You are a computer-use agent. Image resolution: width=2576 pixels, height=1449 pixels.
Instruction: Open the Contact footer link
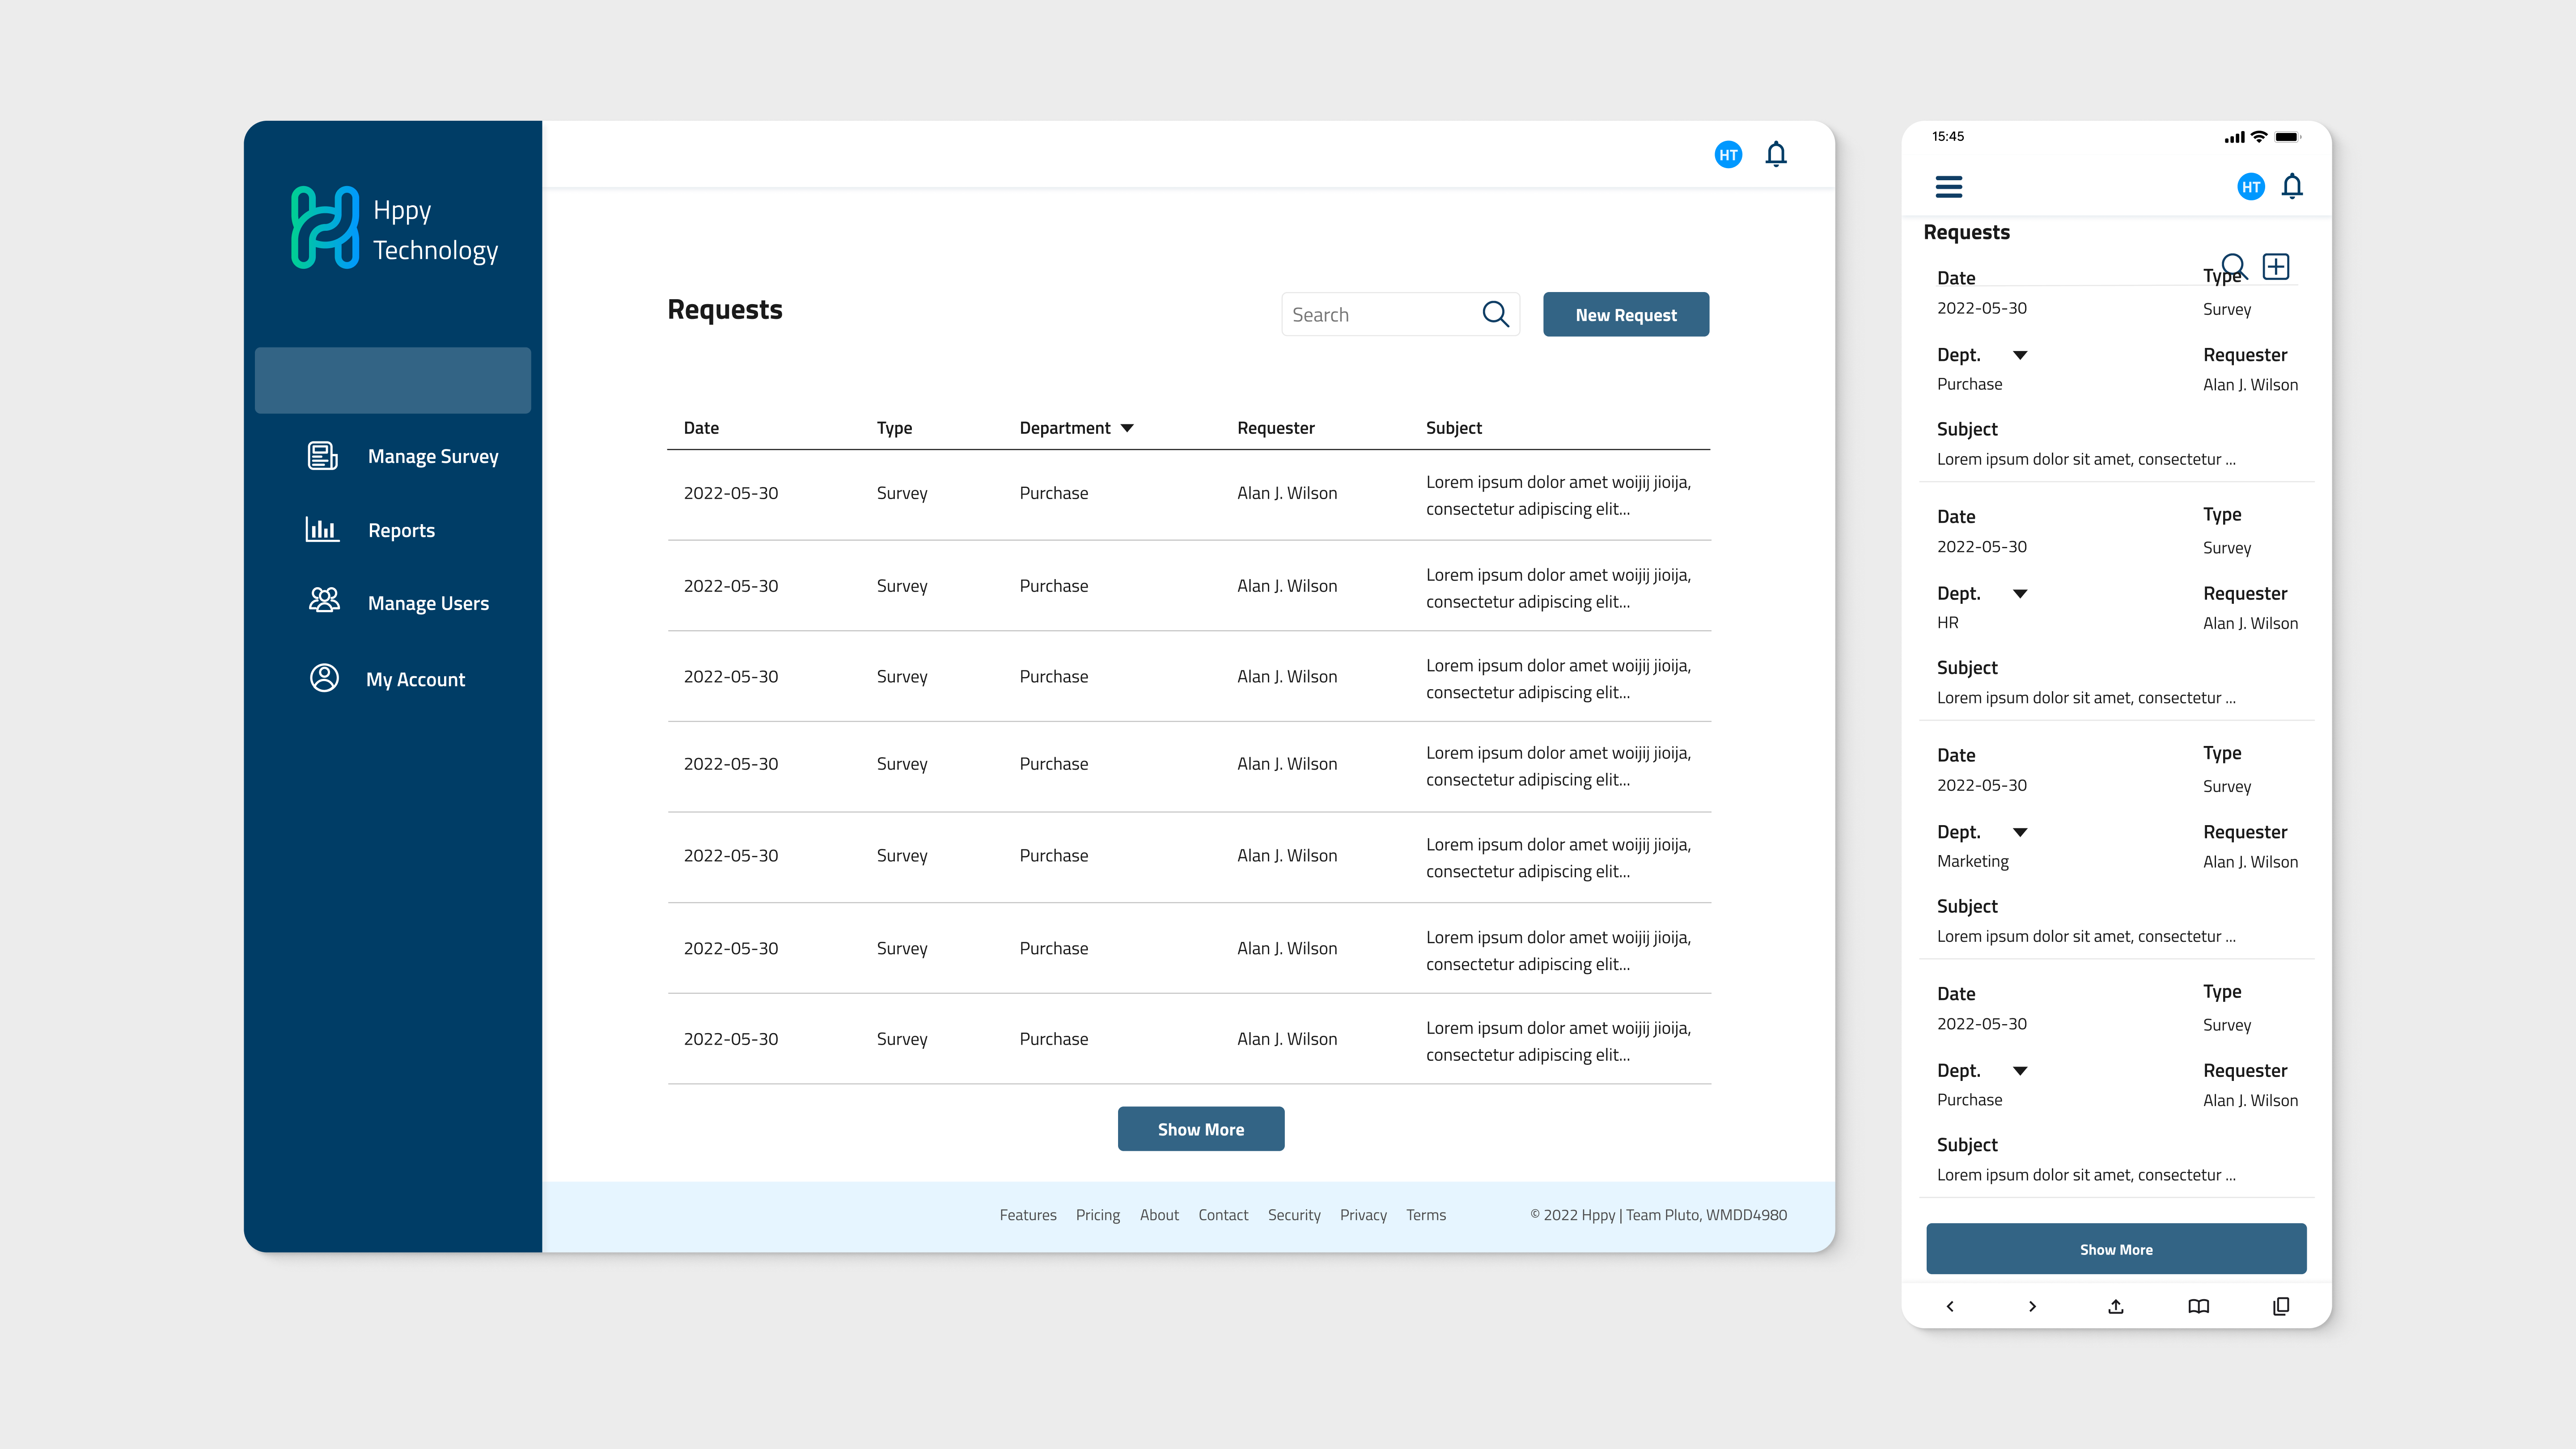click(1223, 1215)
